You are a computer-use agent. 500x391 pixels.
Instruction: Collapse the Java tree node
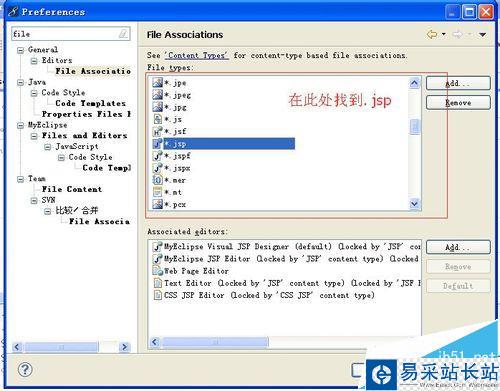(21, 82)
